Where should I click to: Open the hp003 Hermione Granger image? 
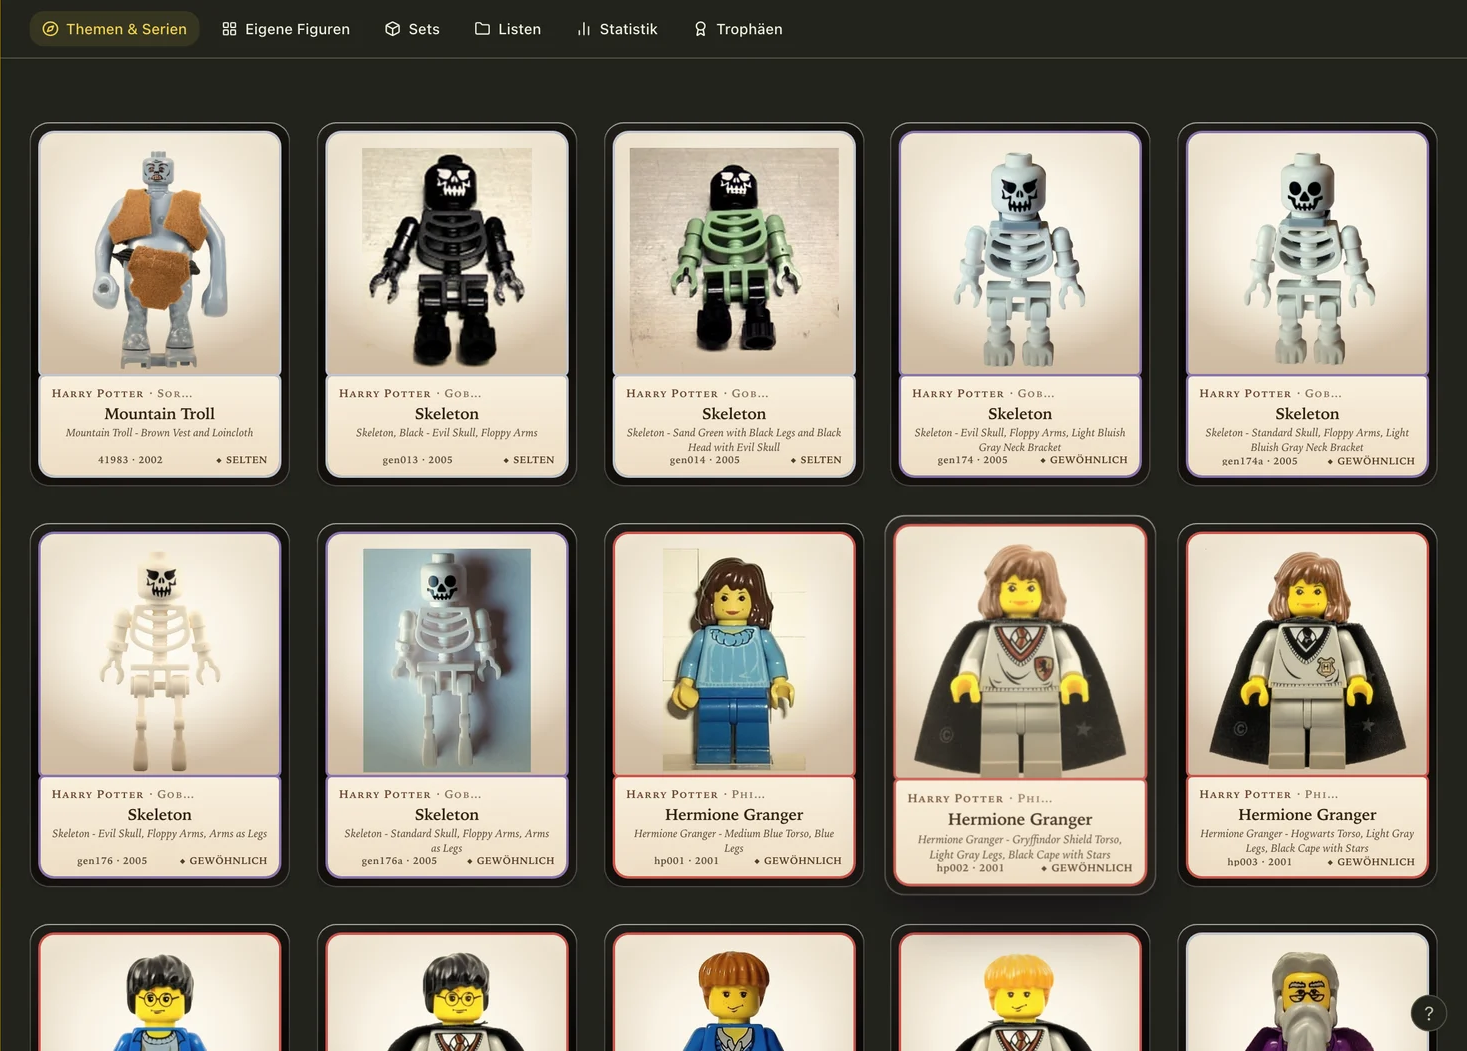[1307, 654]
